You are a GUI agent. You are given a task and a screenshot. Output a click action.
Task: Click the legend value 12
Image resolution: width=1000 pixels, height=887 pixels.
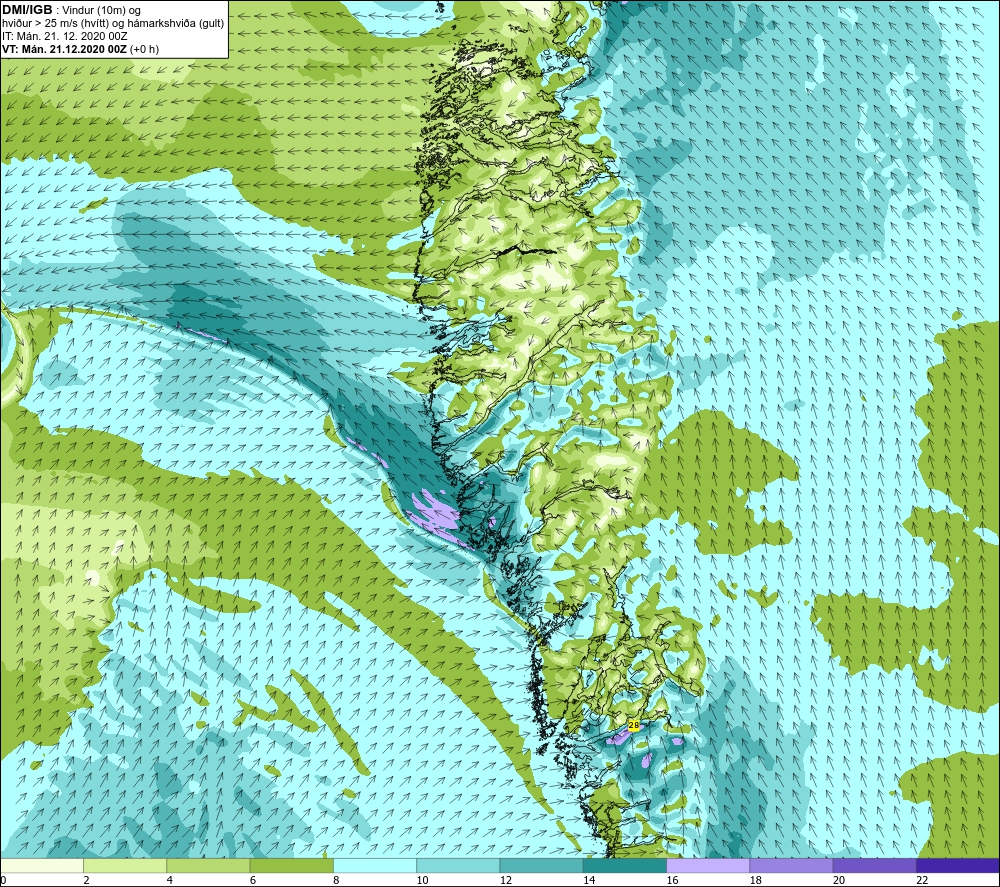pos(506,880)
